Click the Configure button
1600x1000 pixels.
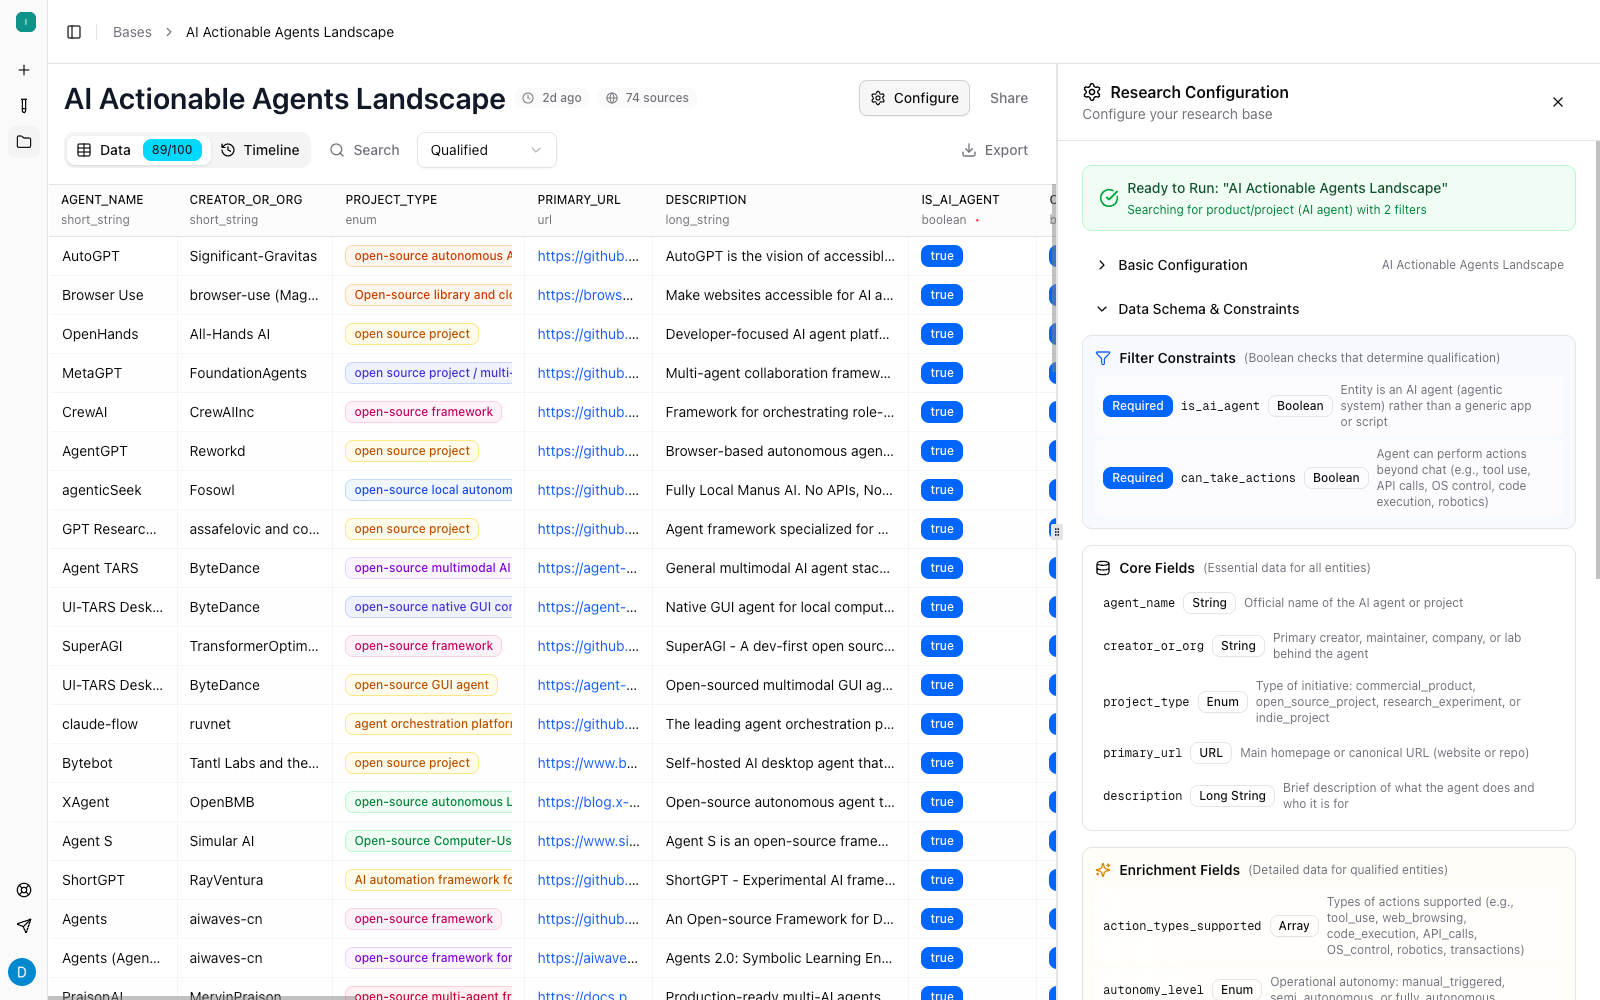click(914, 98)
